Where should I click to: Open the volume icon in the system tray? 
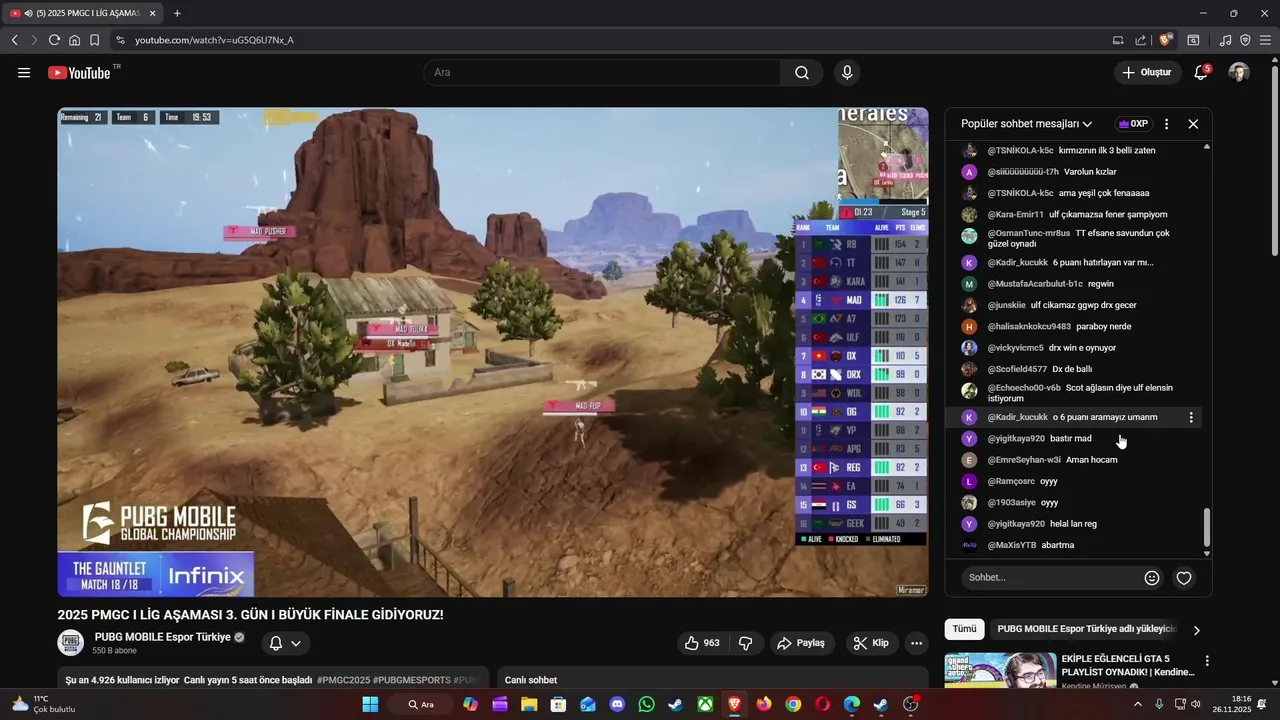pos(1196,704)
